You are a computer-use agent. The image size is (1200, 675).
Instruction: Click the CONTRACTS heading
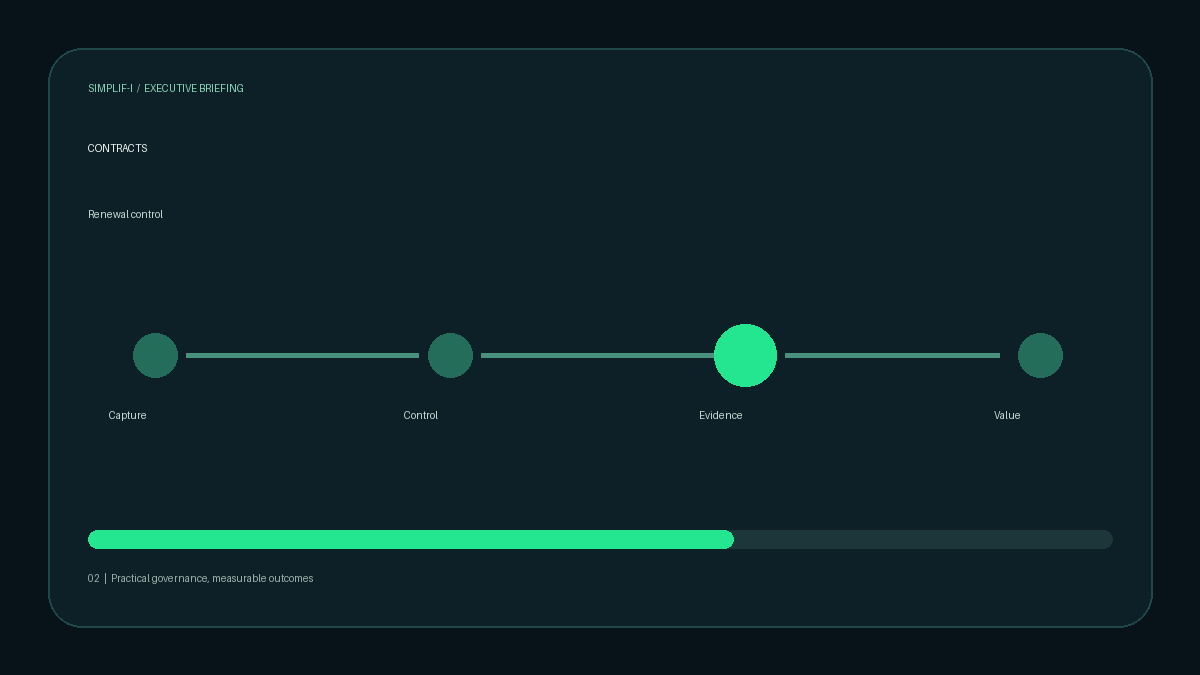click(117, 148)
